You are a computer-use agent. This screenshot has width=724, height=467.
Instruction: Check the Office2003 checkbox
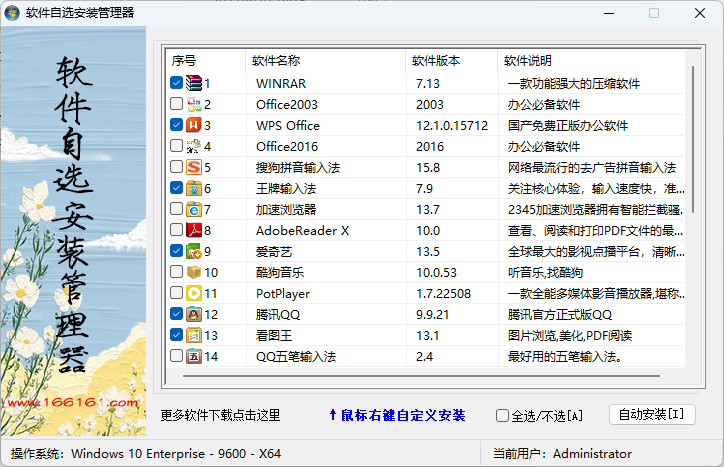pyautogui.click(x=176, y=103)
